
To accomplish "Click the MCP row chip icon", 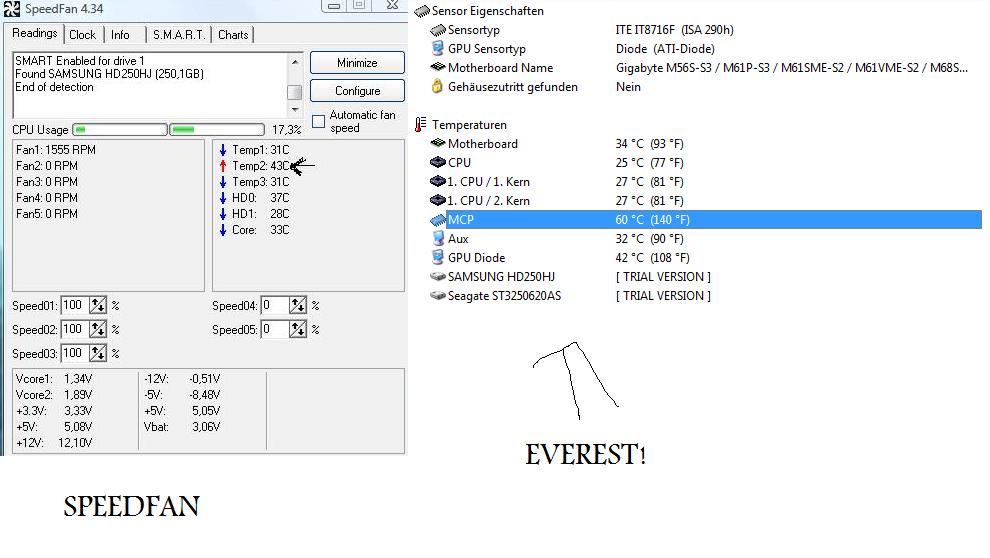I will tap(438, 220).
